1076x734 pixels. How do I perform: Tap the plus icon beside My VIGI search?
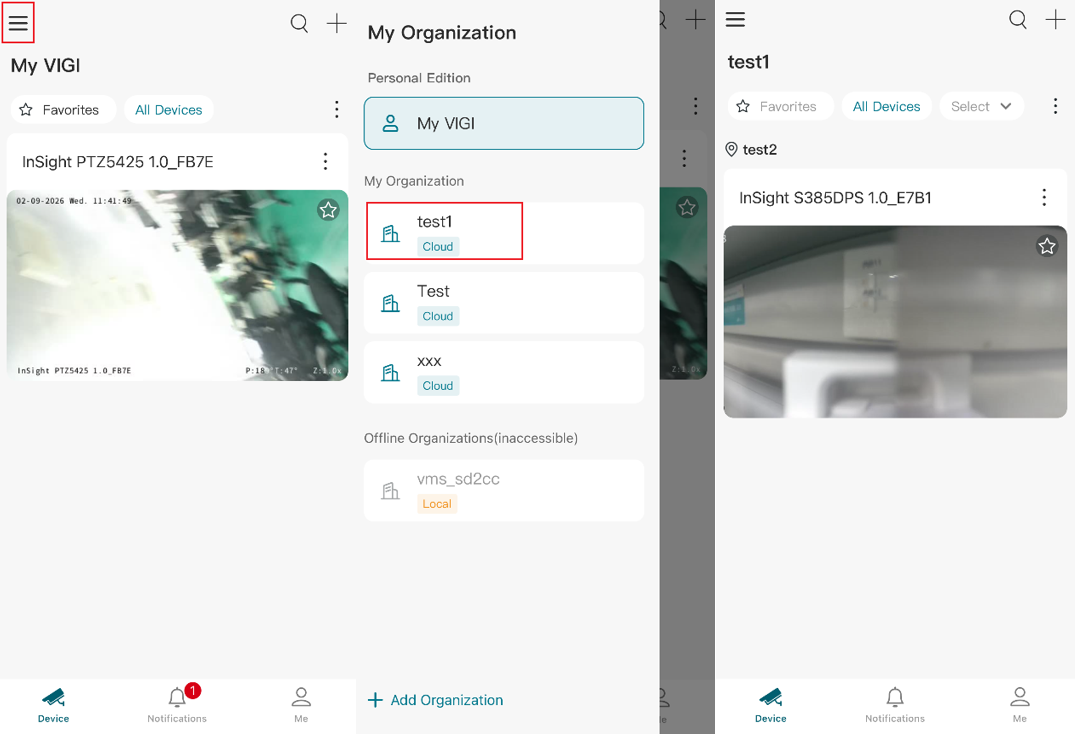[336, 23]
